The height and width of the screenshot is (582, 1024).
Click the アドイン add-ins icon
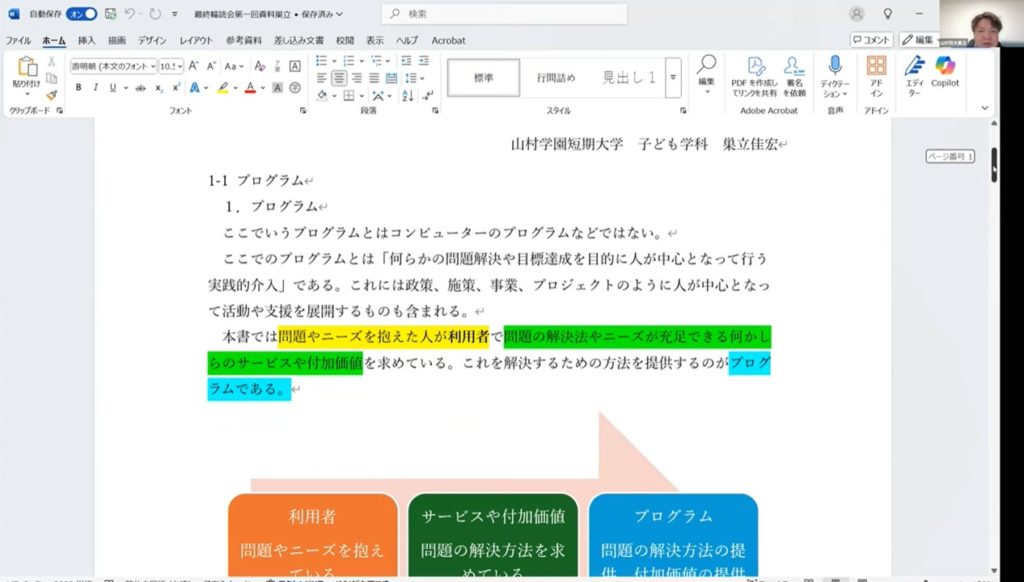pos(876,72)
